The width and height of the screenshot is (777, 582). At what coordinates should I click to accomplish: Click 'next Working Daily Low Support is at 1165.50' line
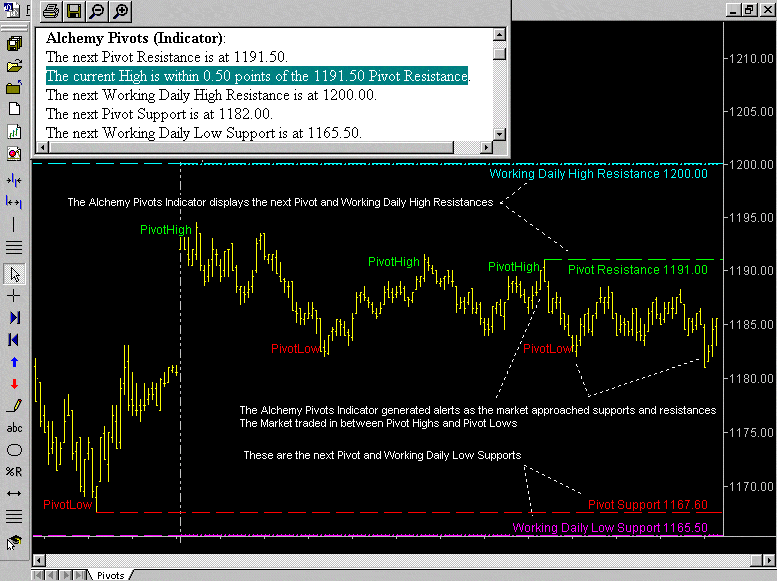tap(204, 133)
